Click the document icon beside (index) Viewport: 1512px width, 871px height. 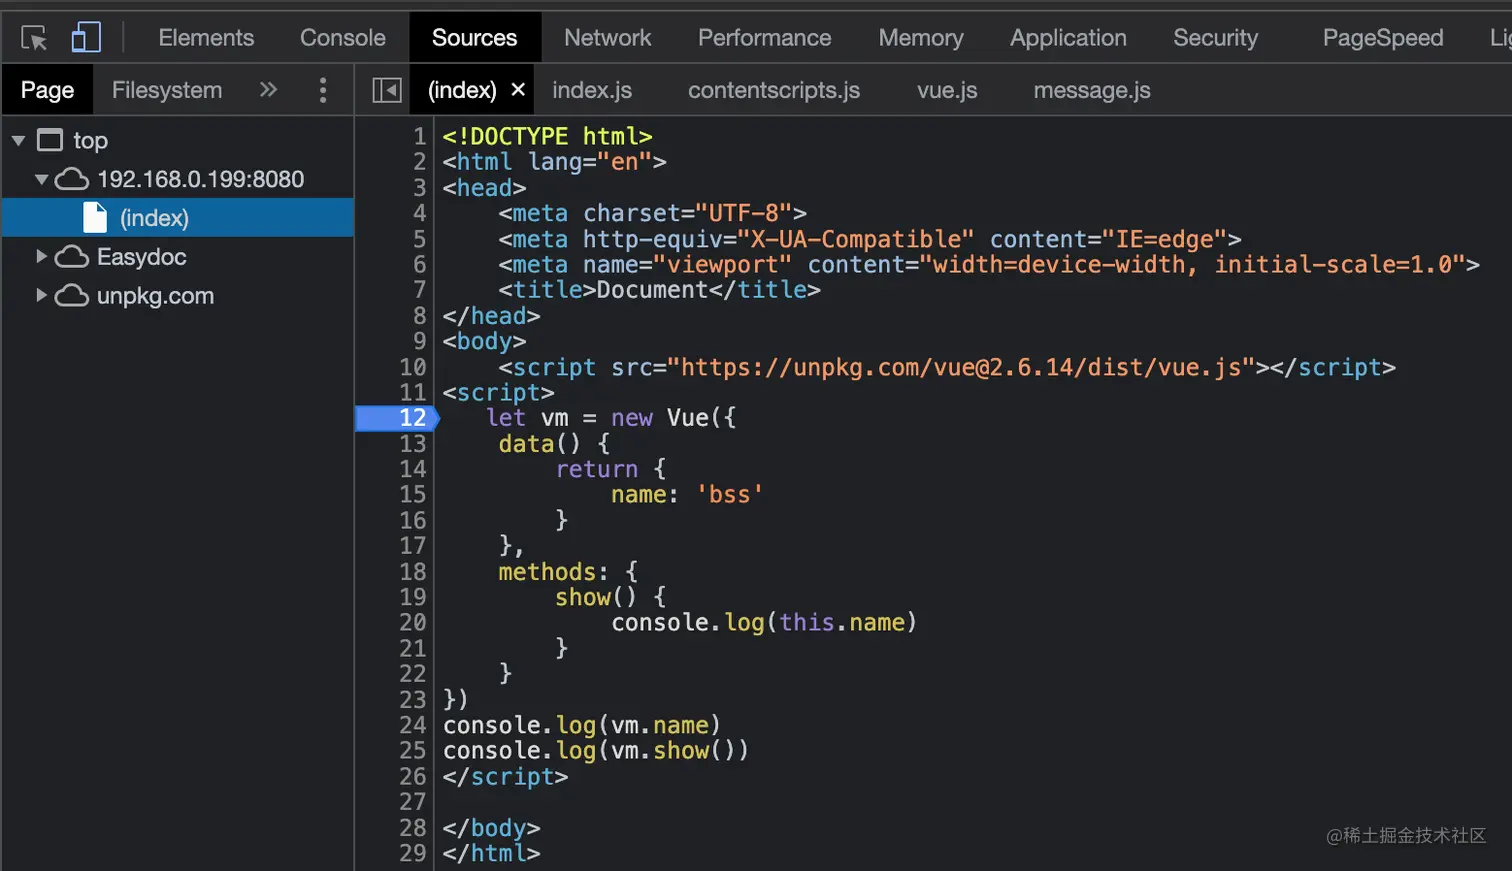point(95,217)
